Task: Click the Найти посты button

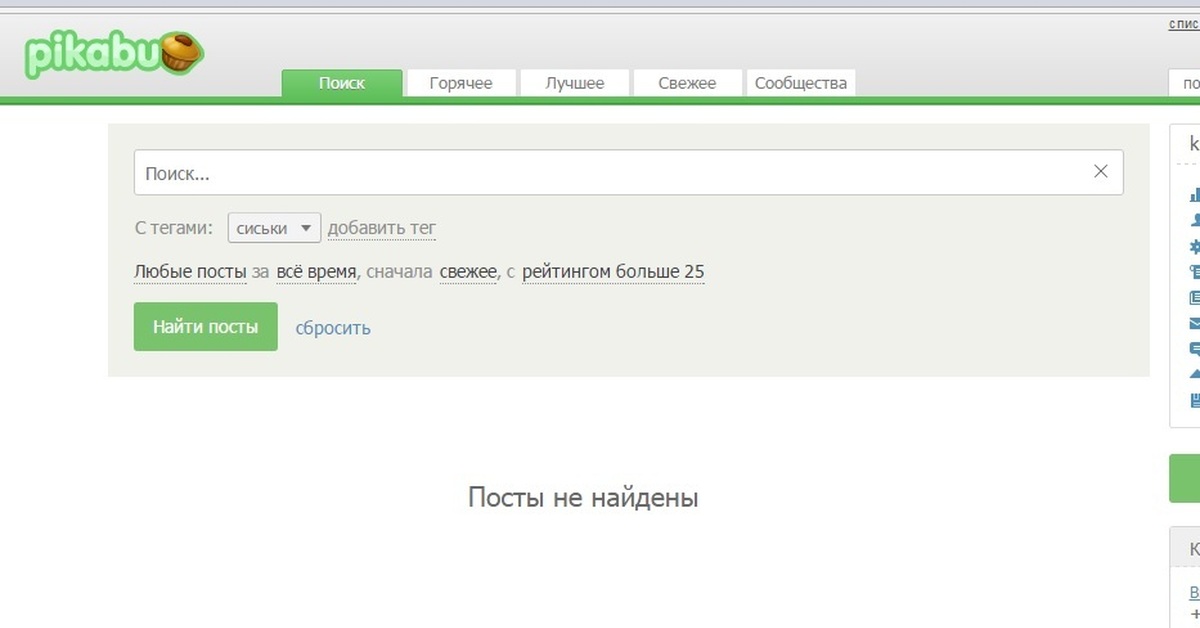Action: (206, 327)
